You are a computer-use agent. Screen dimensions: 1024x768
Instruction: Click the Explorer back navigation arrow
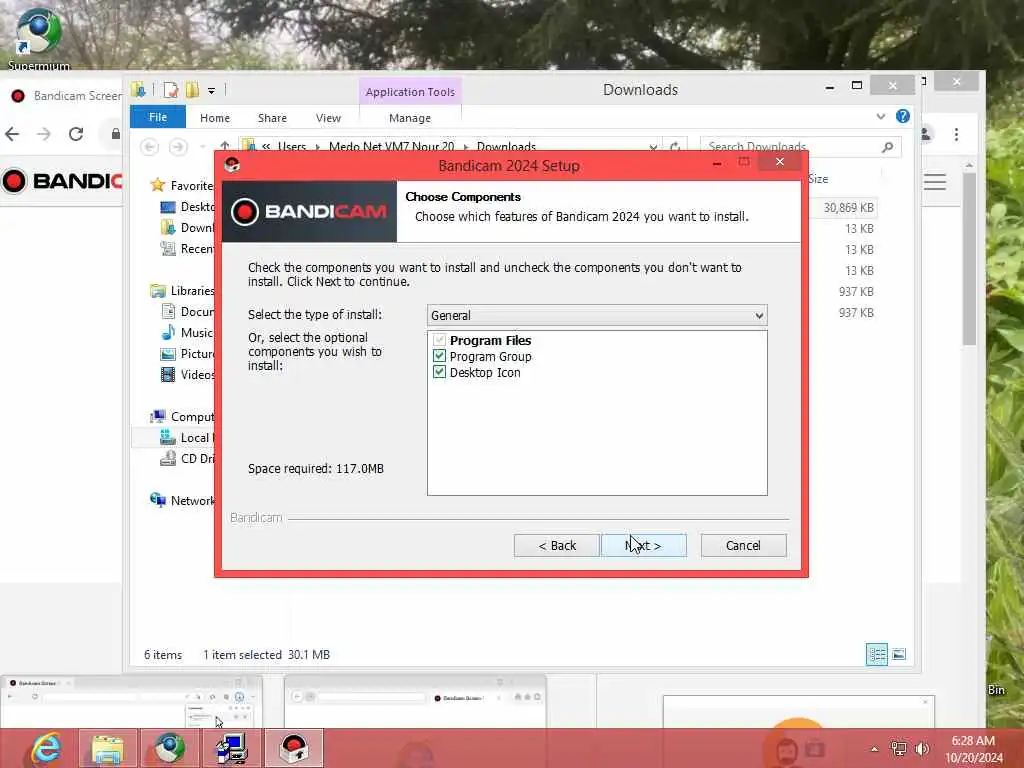click(x=150, y=146)
